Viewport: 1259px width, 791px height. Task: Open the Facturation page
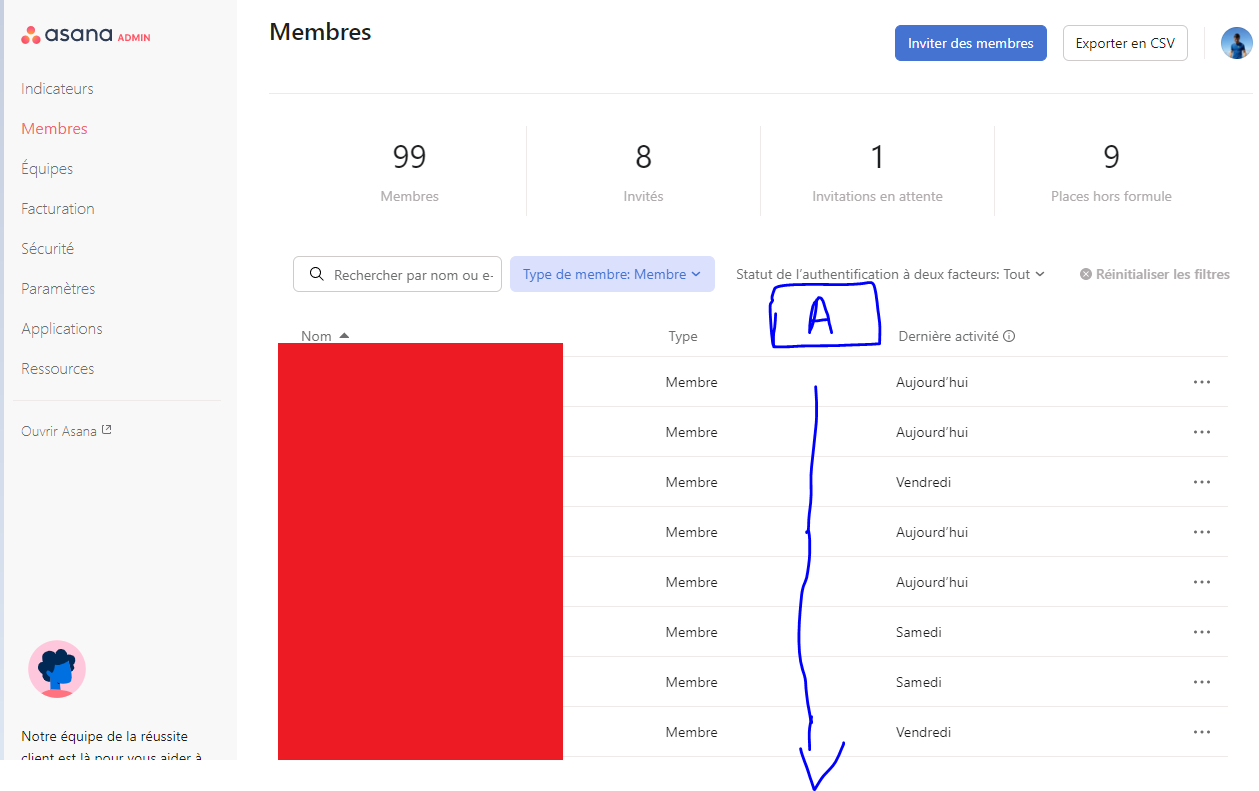[58, 208]
